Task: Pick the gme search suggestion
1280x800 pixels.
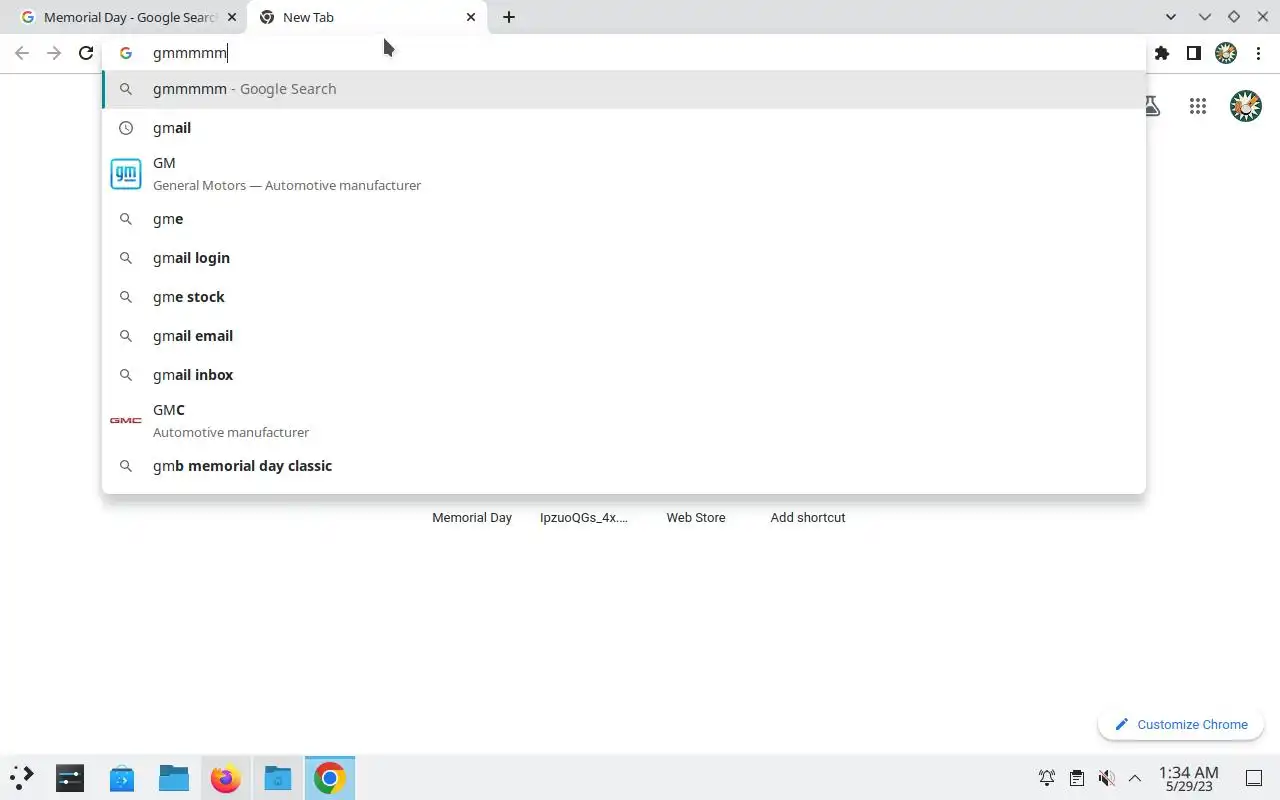Action: click(624, 219)
